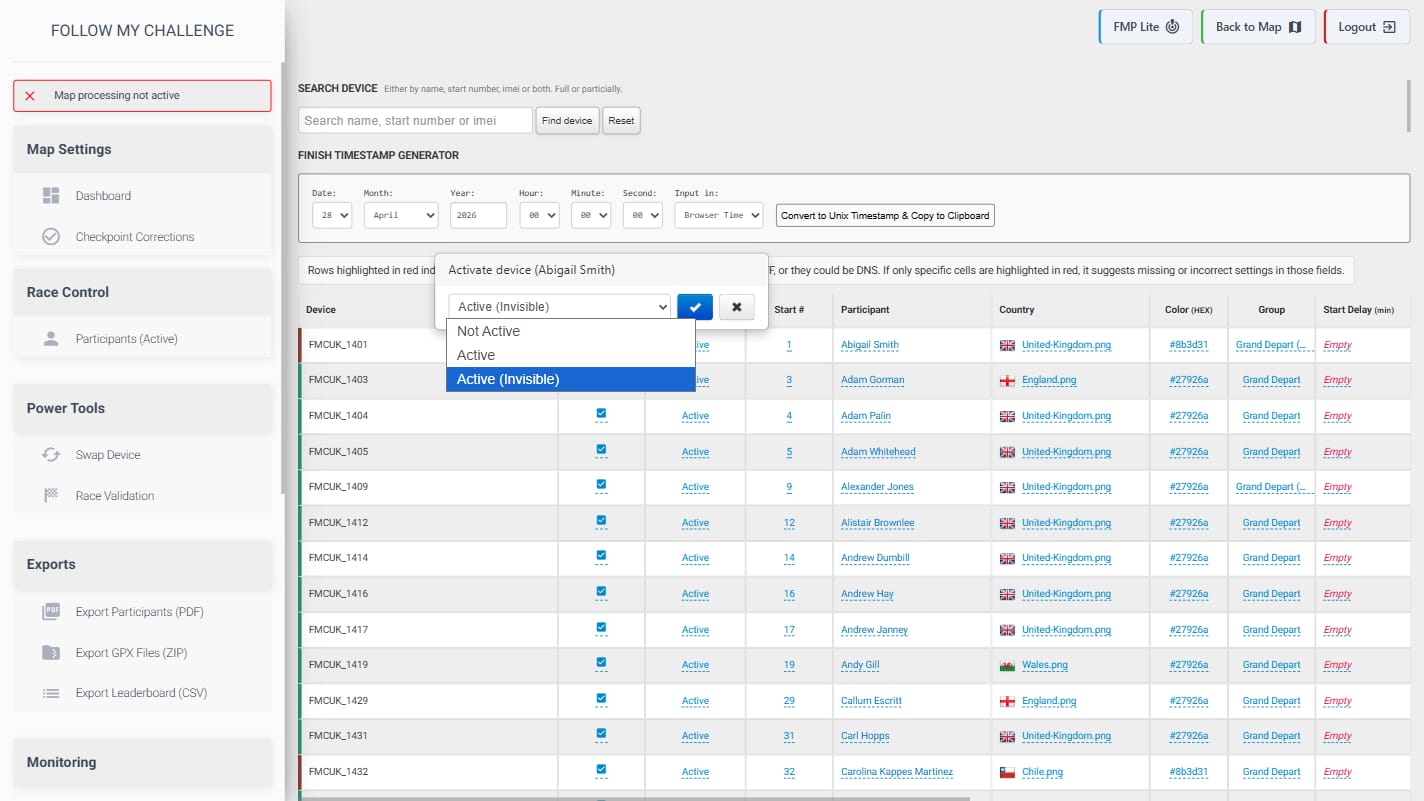The width and height of the screenshot is (1424, 801).
Task: Click the Checkpoint Corrections checkmark icon
Action: pos(51,237)
